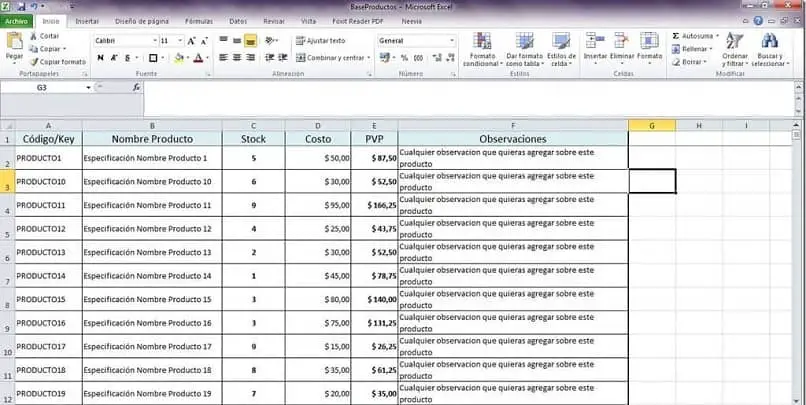Align cell text to the left
This screenshot has height=405, width=806.
[223, 58]
